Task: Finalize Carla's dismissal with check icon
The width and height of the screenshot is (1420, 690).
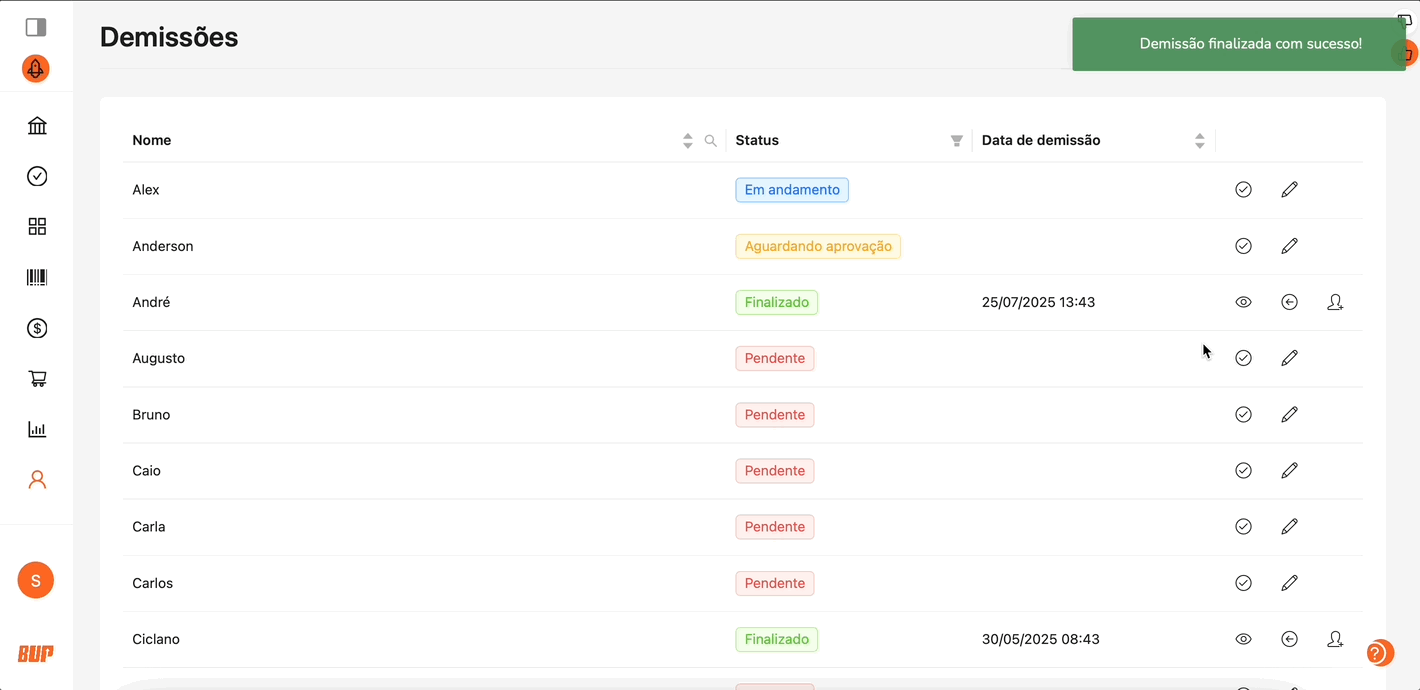Action: 1243,526
